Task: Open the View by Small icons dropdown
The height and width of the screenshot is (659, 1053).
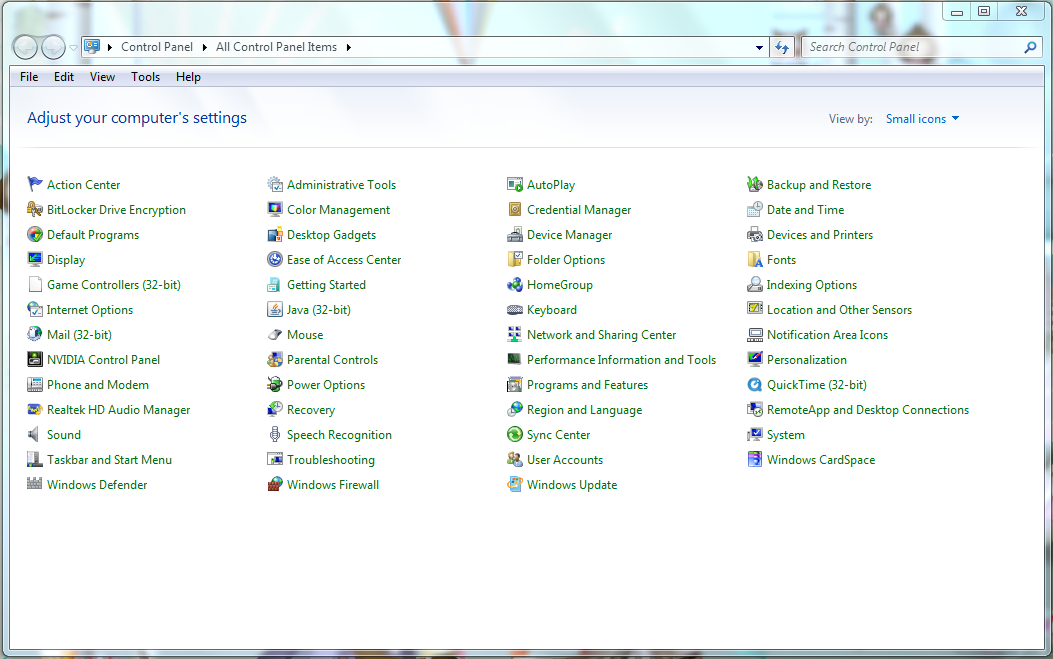Action: (x=923, y=119)
